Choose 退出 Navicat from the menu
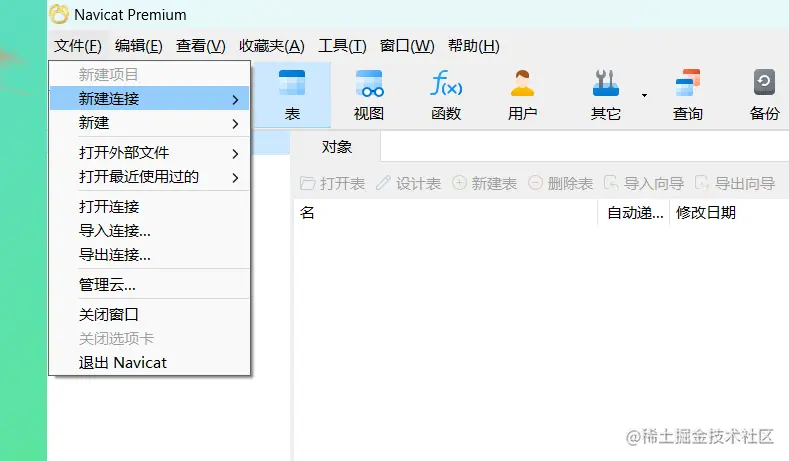Image resolution: width=789 pixels, height=461 pixels. pos(150,363)
